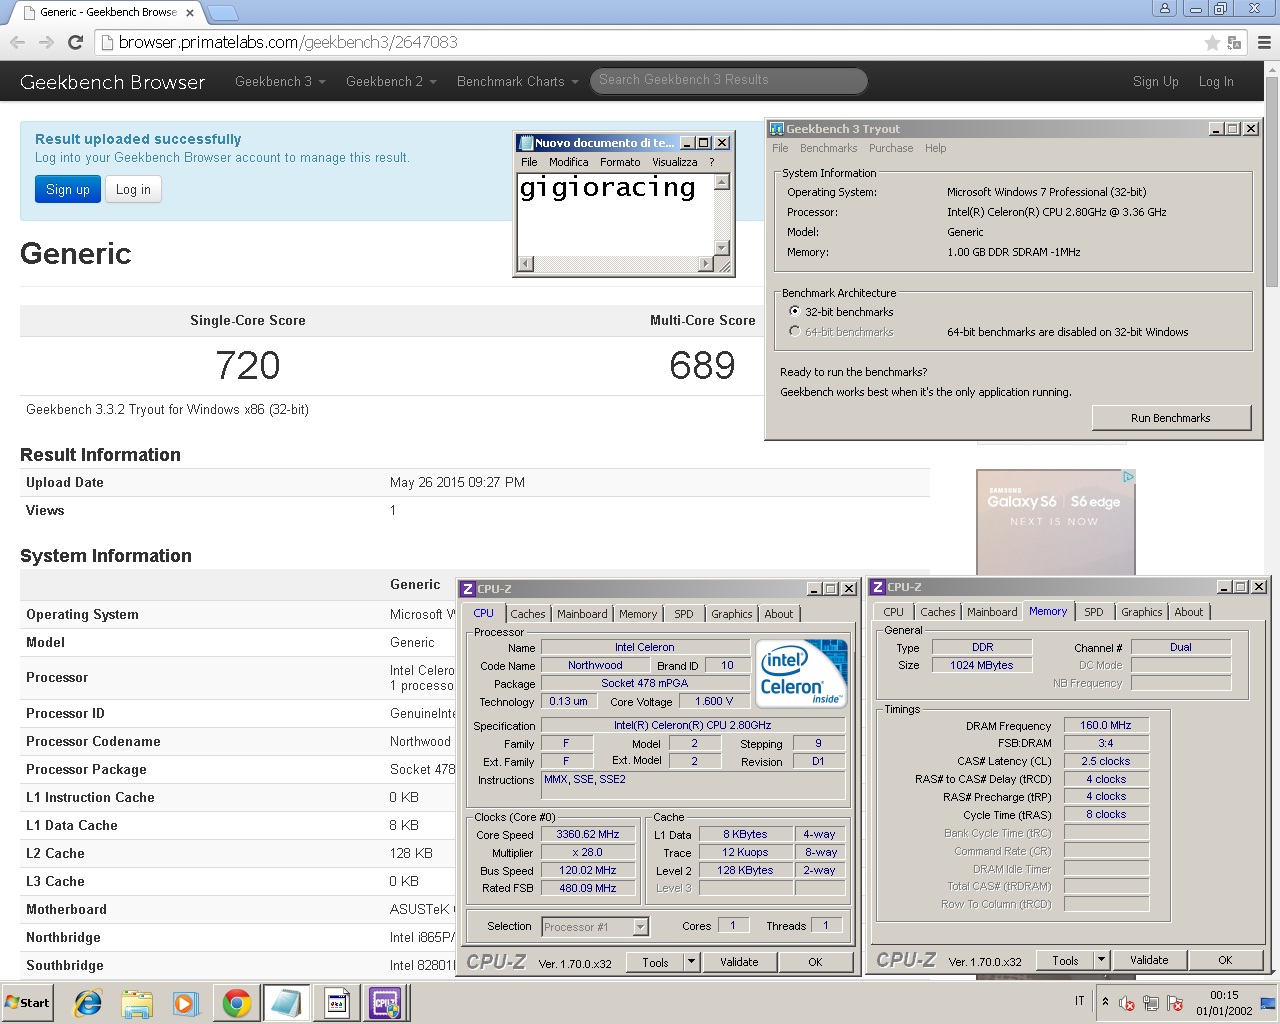Open the Benchmark Charts dropdown
Screen dimensions: 1280x1024
coord(517,81)
